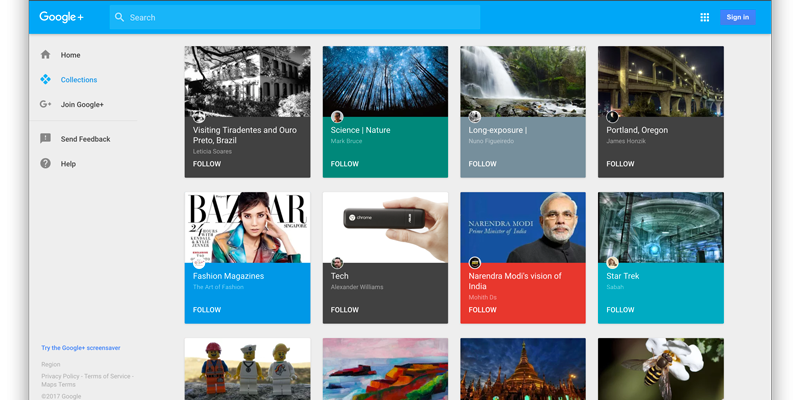Screen dimensions: 800x400
Task: Open the Narendra Modi portrait thumbnail
Action: coord(523,228)
